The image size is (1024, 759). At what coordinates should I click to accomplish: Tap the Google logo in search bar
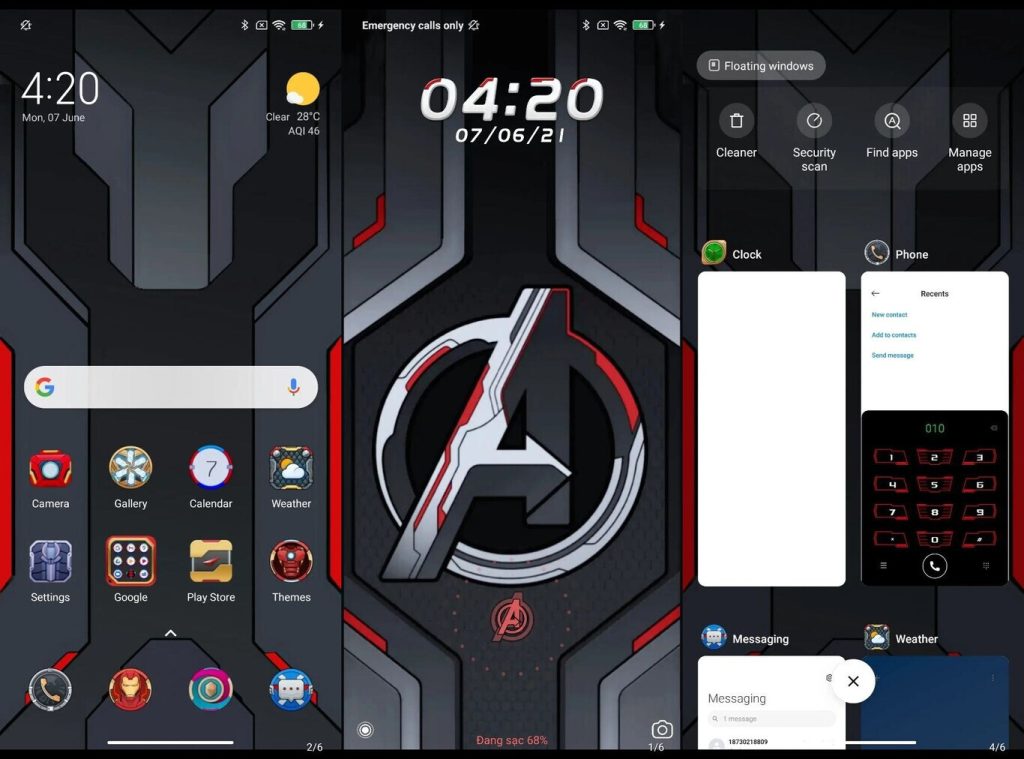(45, 387)
